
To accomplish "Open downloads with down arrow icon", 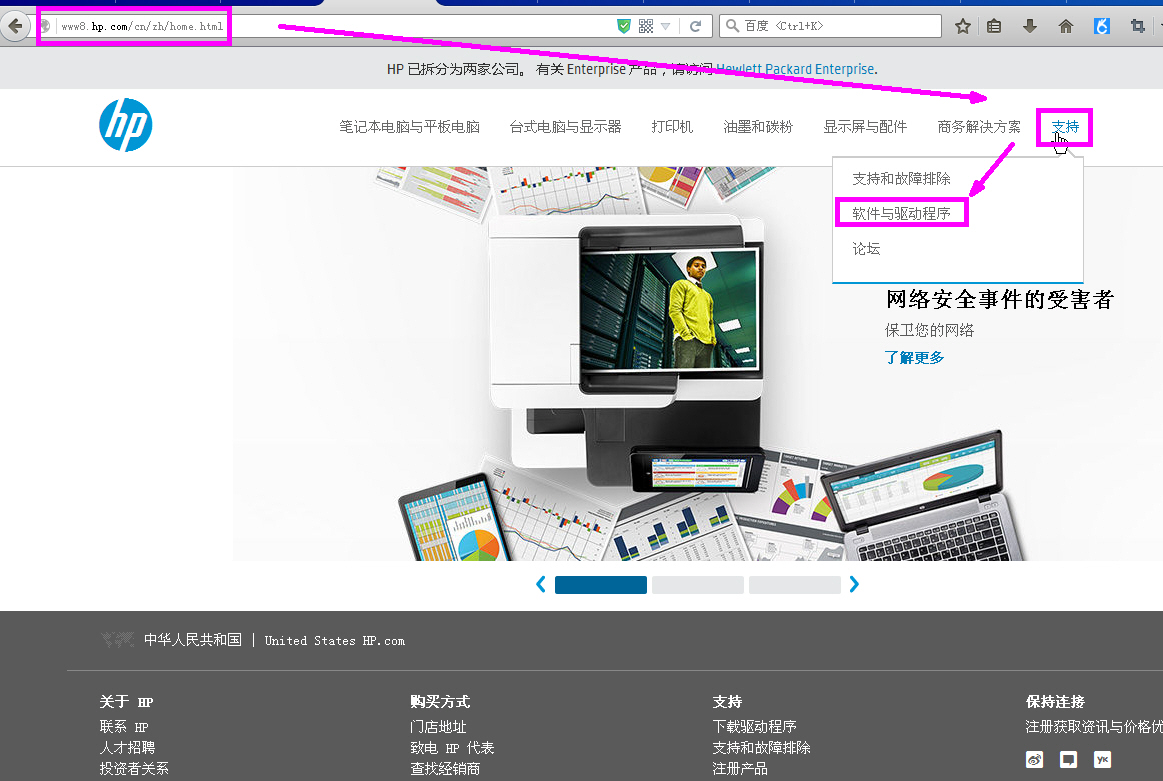I will tap(1029, 27).
